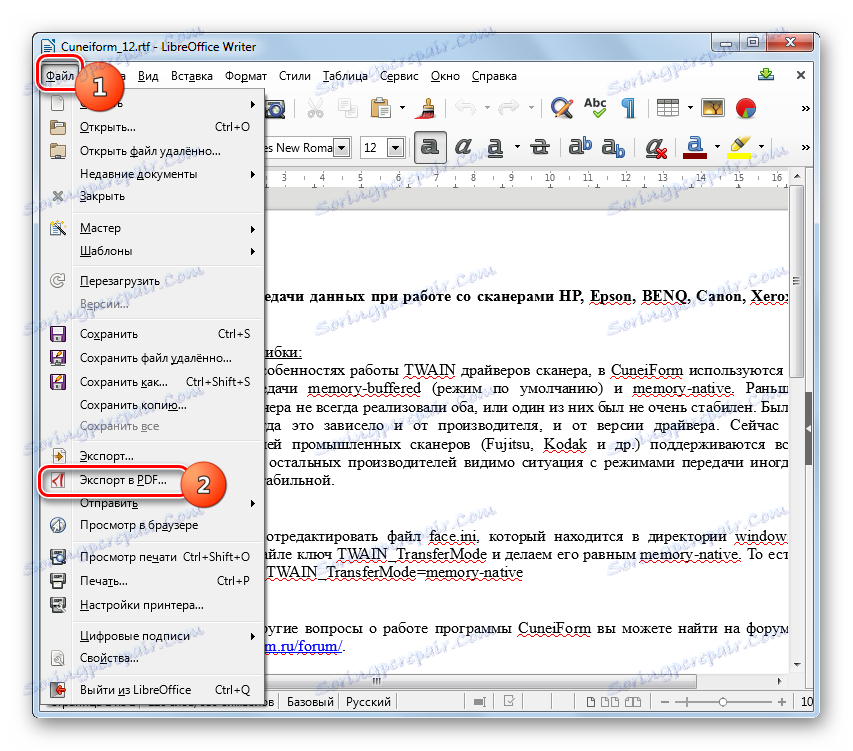The height and width of the screenshot is (751, 853).
Task: Toggle Italic formatting button
Action: pos(463,147)
